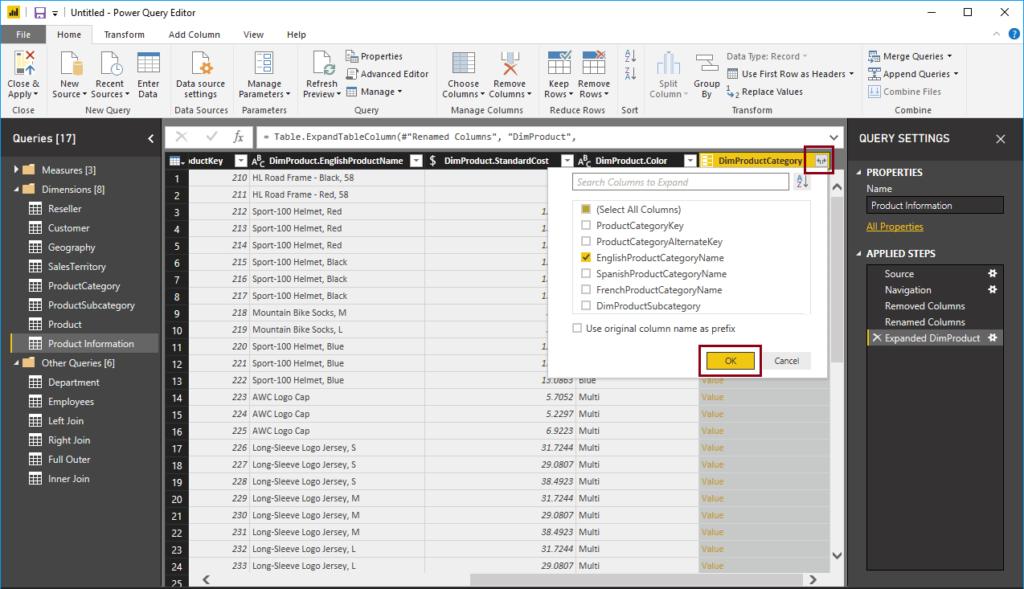This screenshot has height=589, width=1024.
Task: Open the DimProduct.Color column filter dropdown
Action: click(688, 160)
